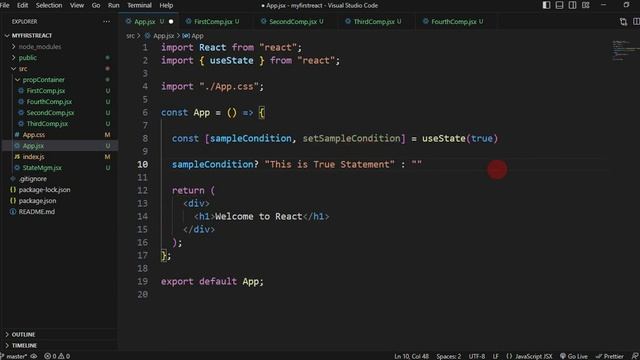This screenshot has width=640, height=360.
Task: Switch to the FirstComp.jsx tab
Action: coord(213,22)
